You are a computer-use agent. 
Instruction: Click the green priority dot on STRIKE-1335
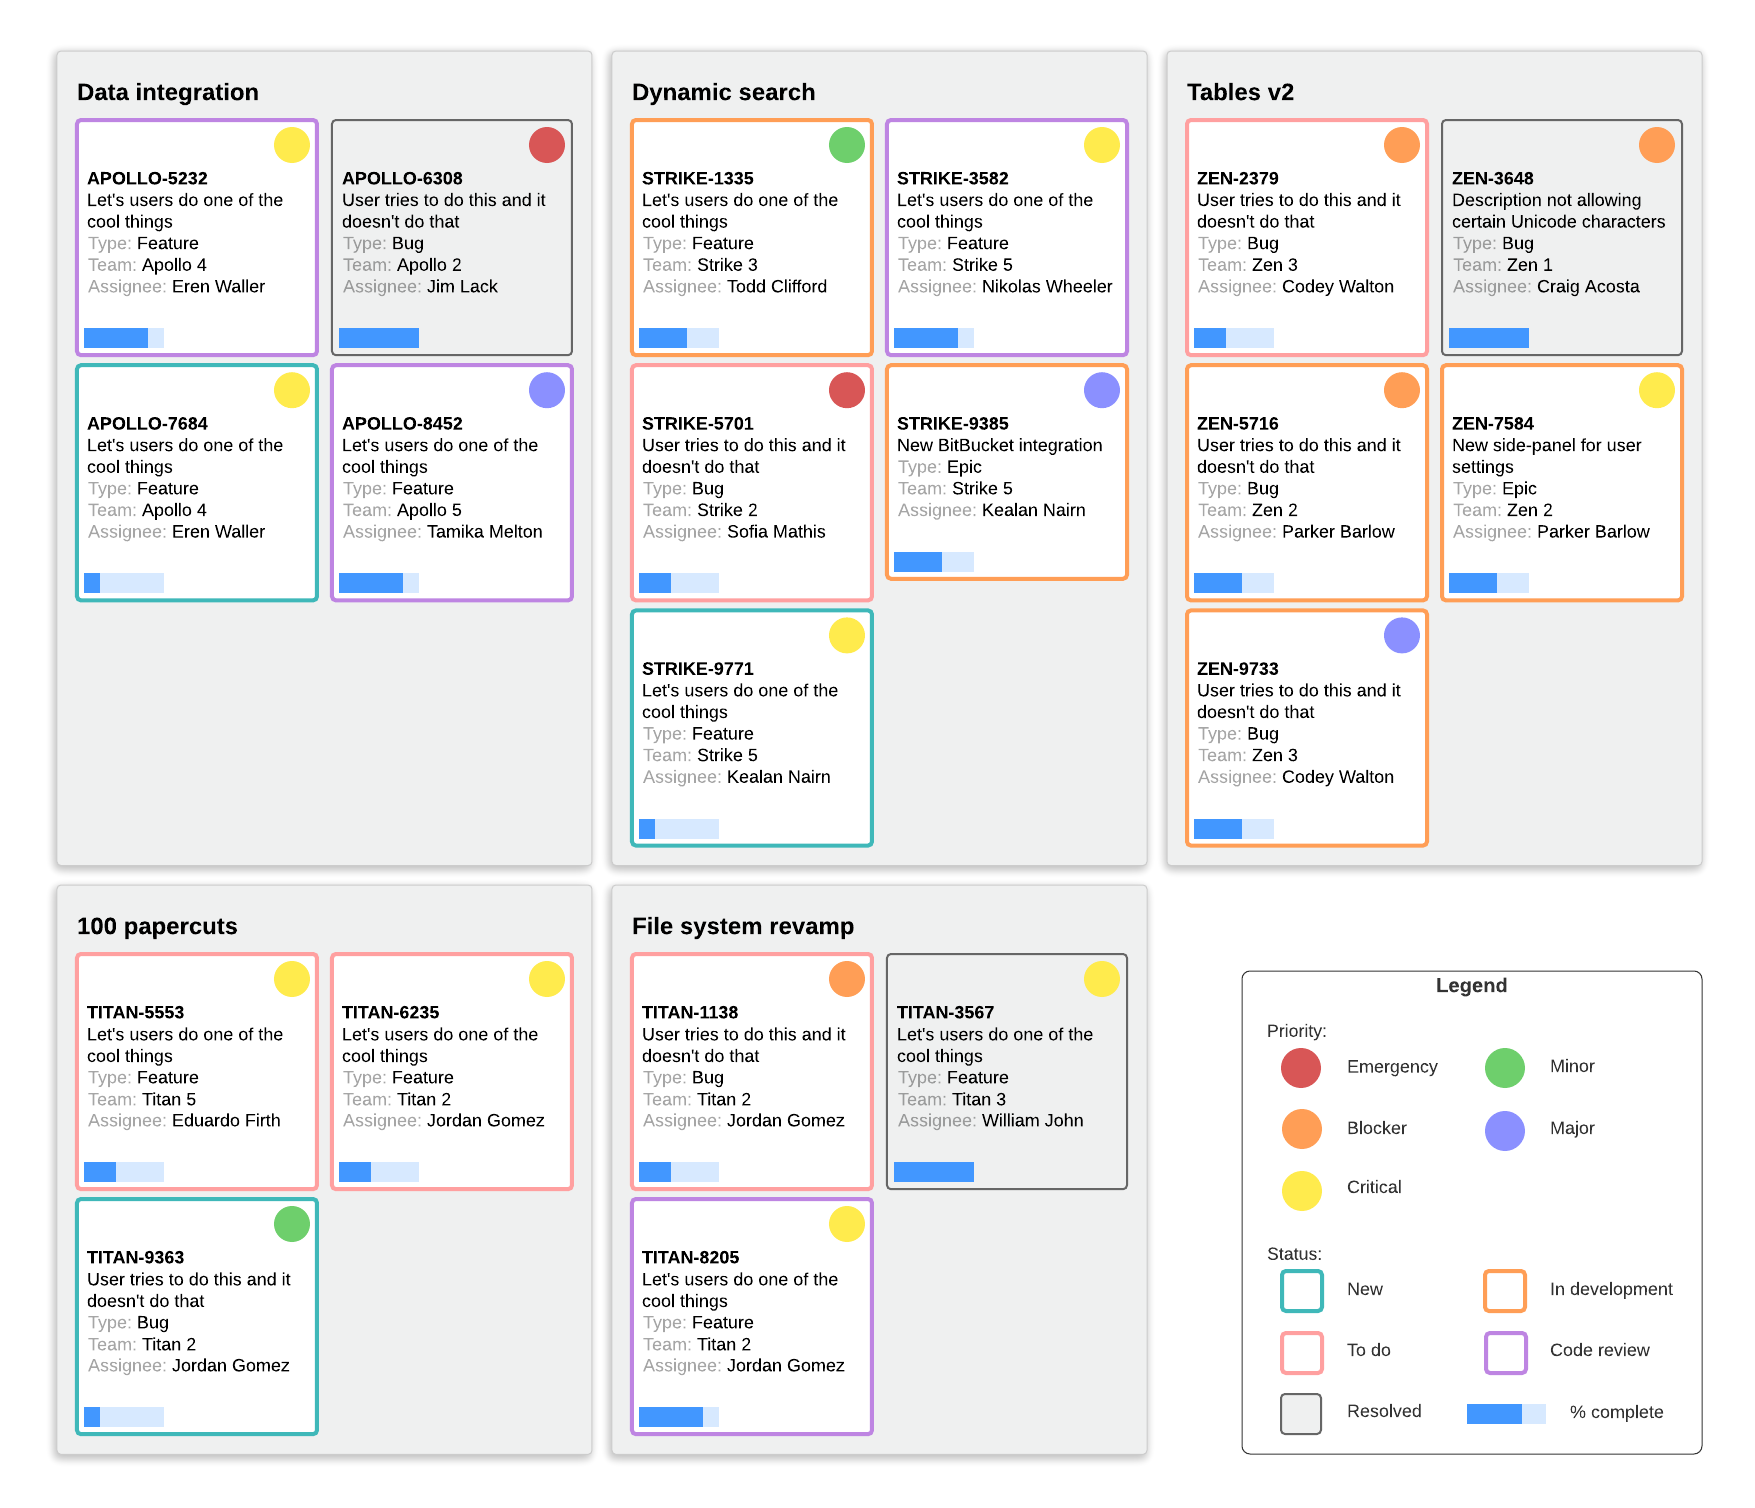point(846,145)
